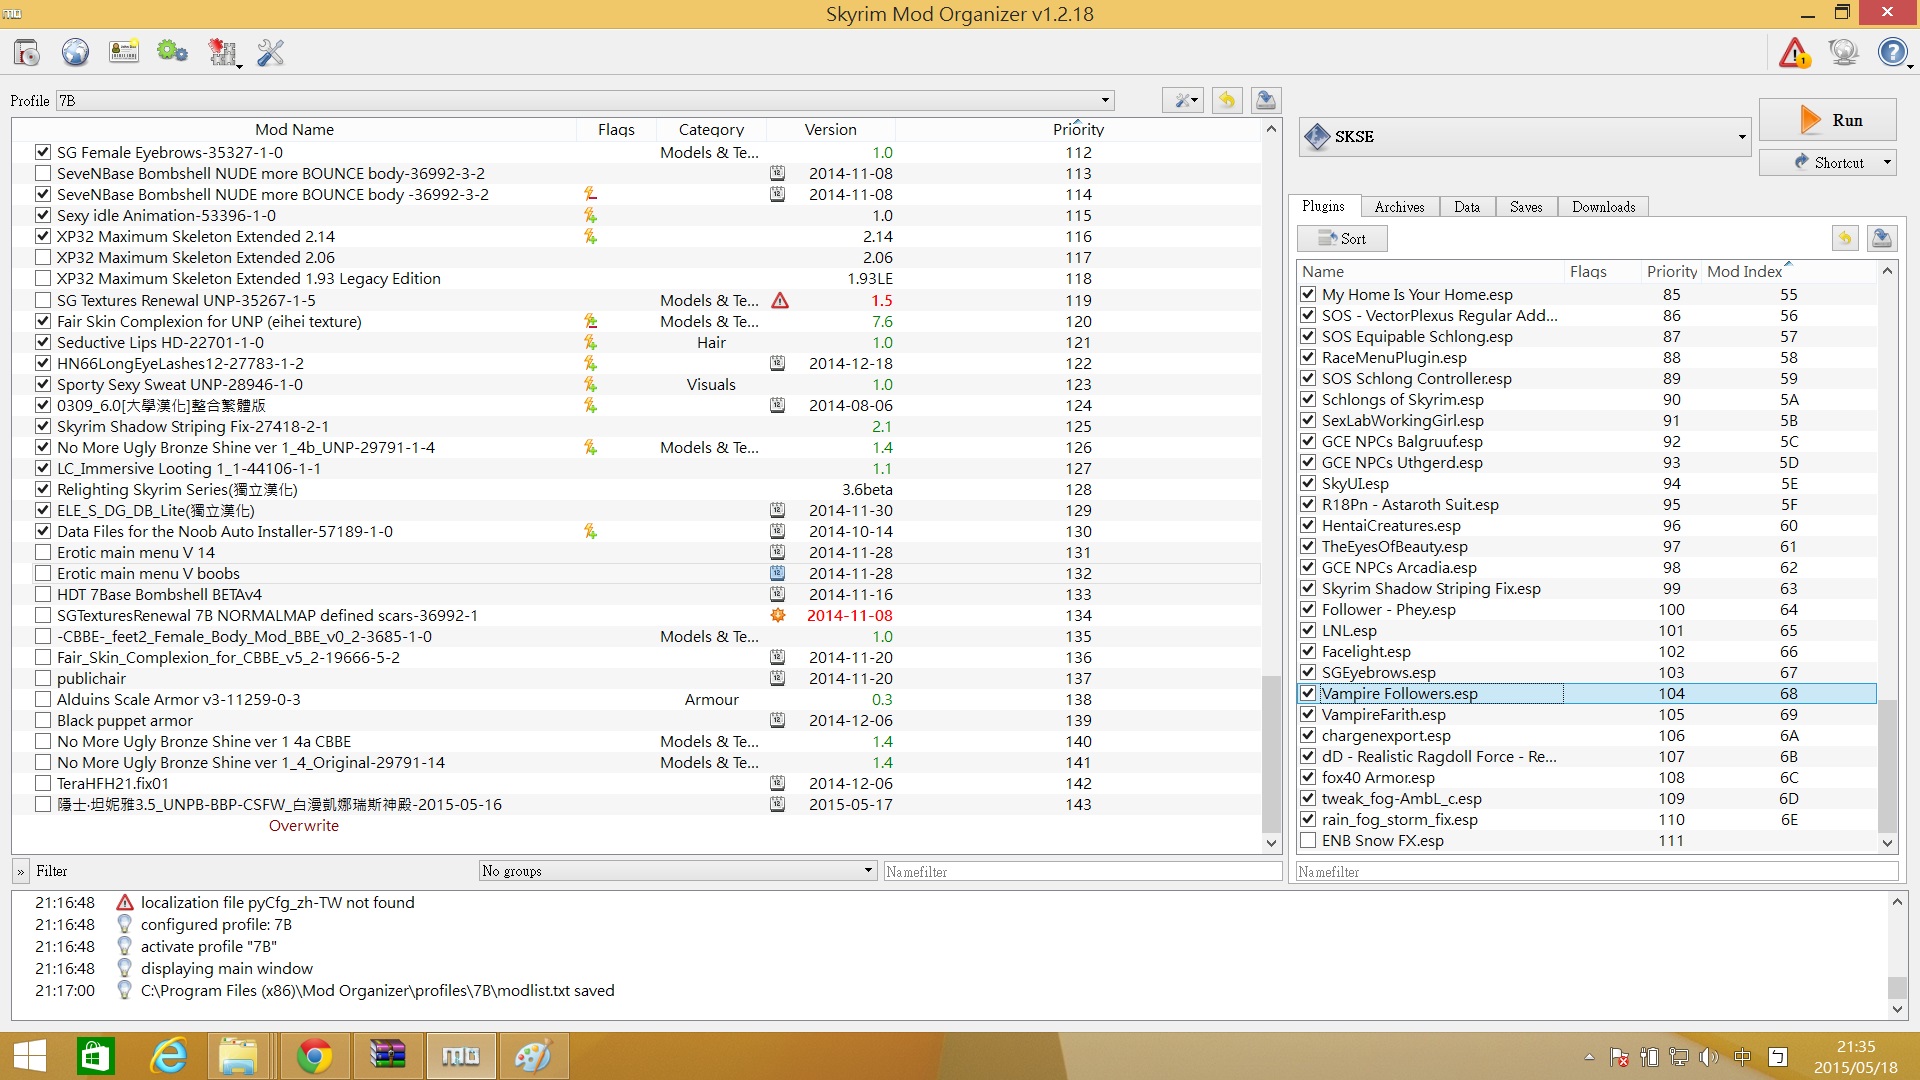Open File Explorer from the taskbar

[x=238, y=1056]
